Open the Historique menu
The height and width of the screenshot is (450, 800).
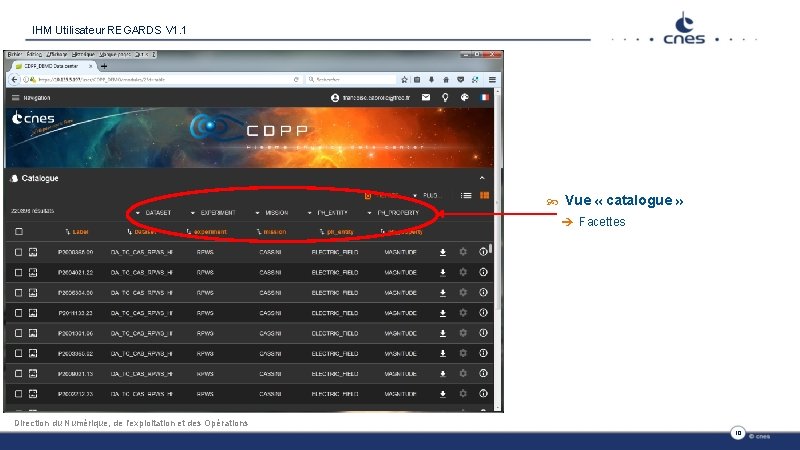(83, 54)
